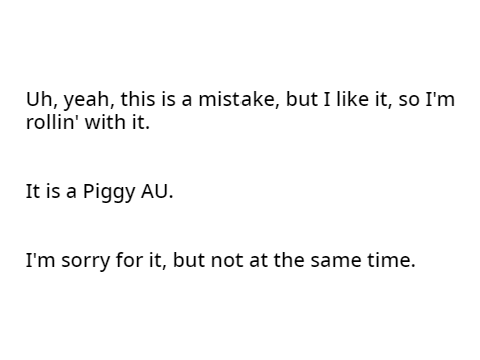Image resolution: width=480 pixels, height=360 pixels.
Task: Click the word "same" in last sentence
Action: tap(336, 261)
